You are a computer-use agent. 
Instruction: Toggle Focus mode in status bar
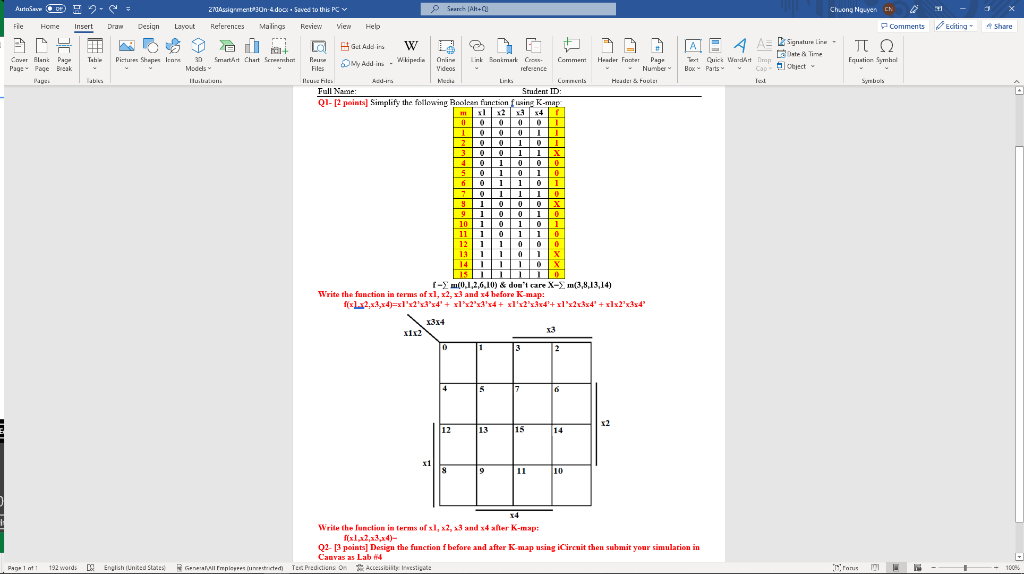[846, 567]
